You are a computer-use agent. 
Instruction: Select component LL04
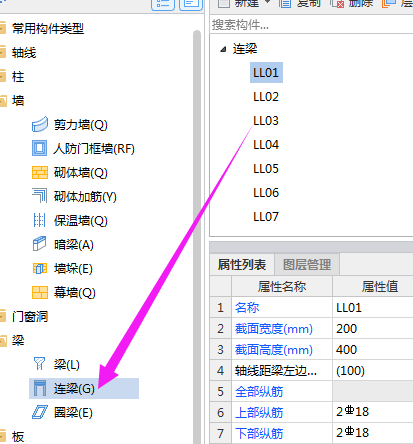point(266,145)
